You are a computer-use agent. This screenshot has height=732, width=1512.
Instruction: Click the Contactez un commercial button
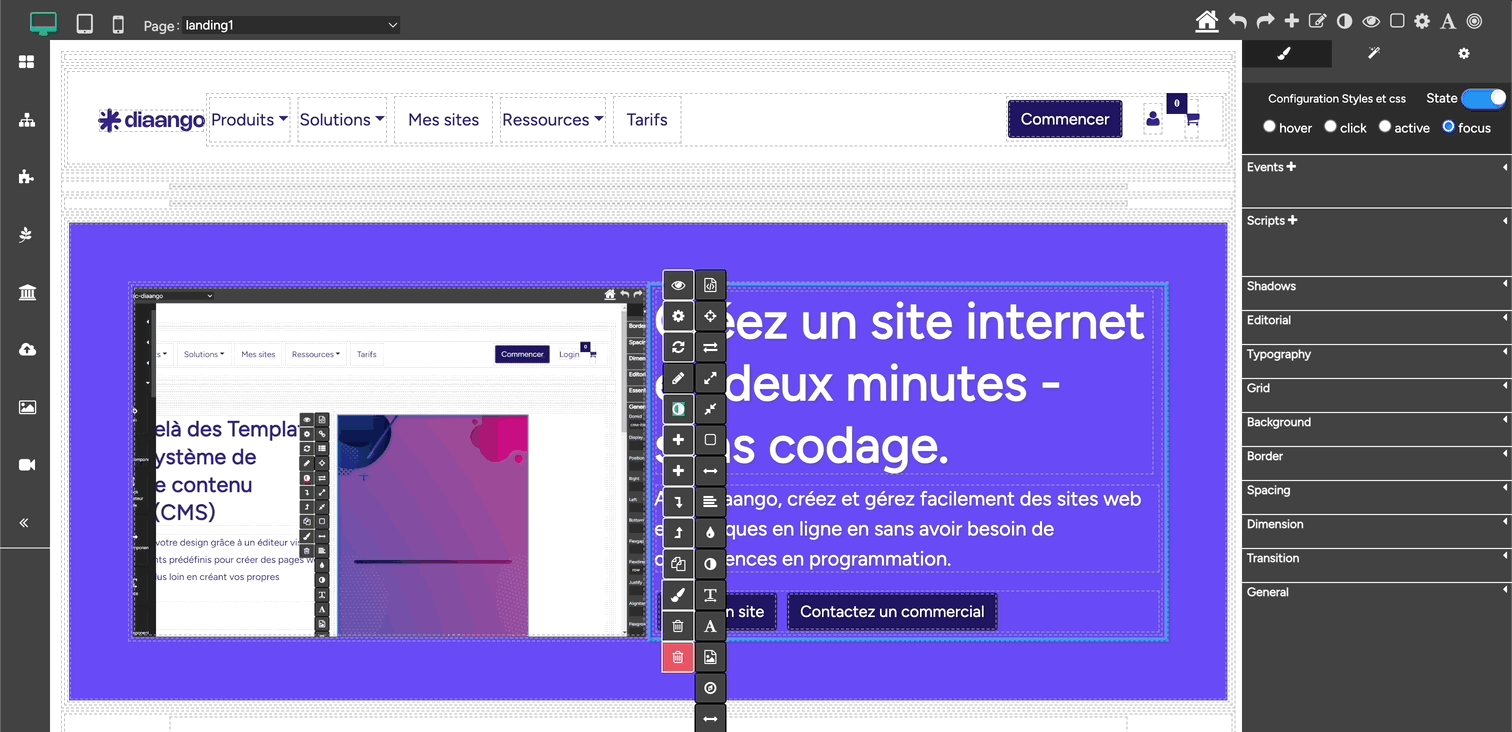tap(892, 612)
